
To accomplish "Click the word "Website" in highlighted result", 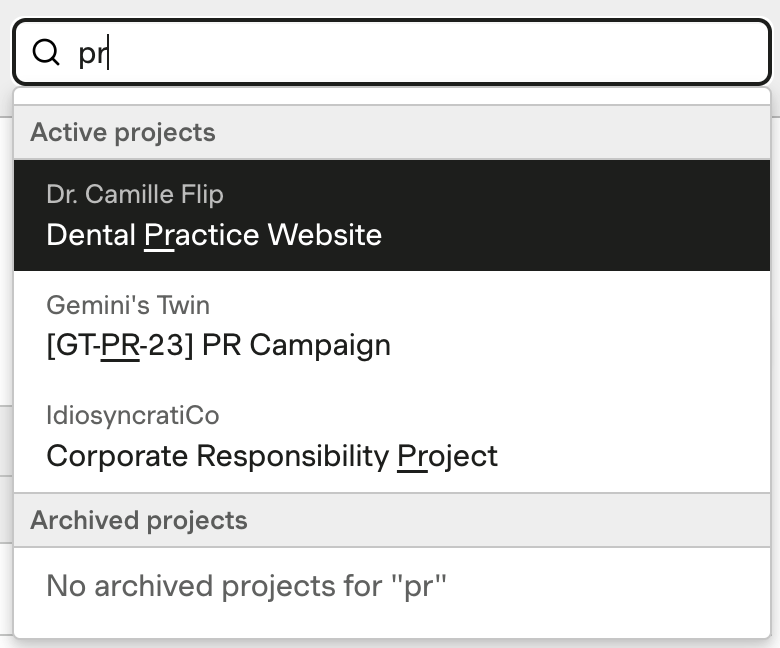I will click(x=325, y=235).
